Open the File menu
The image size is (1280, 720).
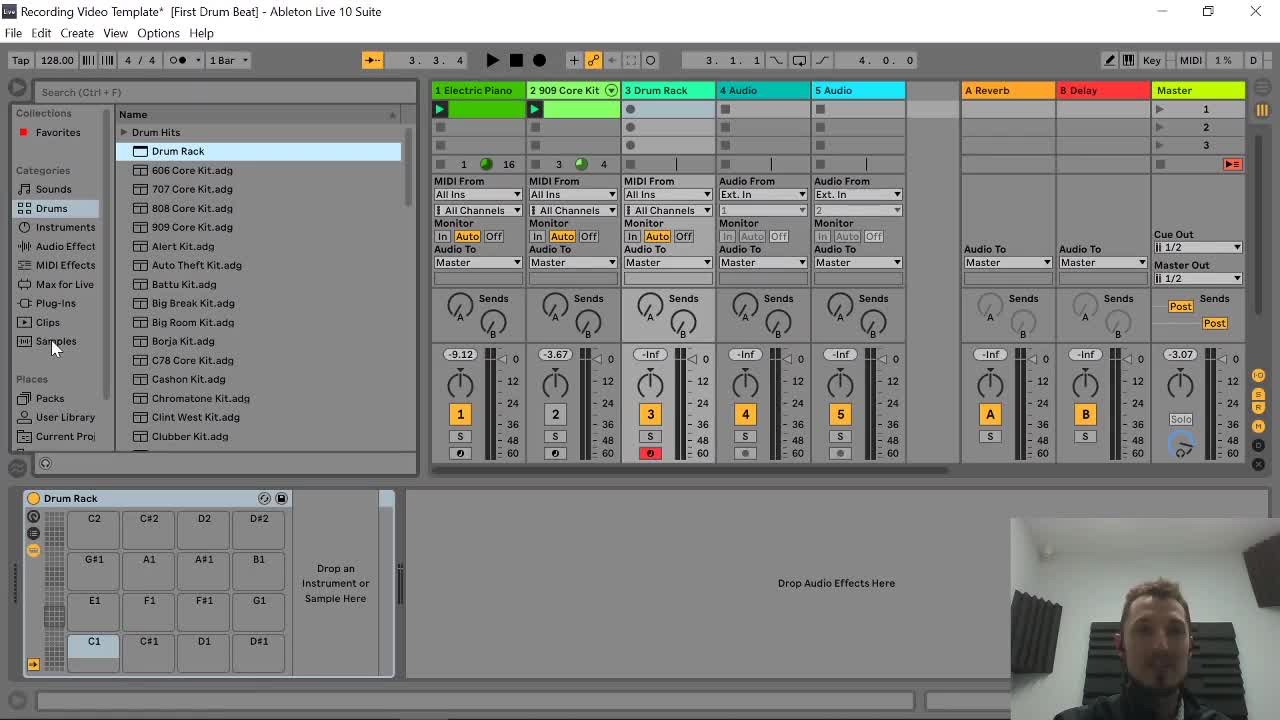pyautogui.click(x=13, y=33)
